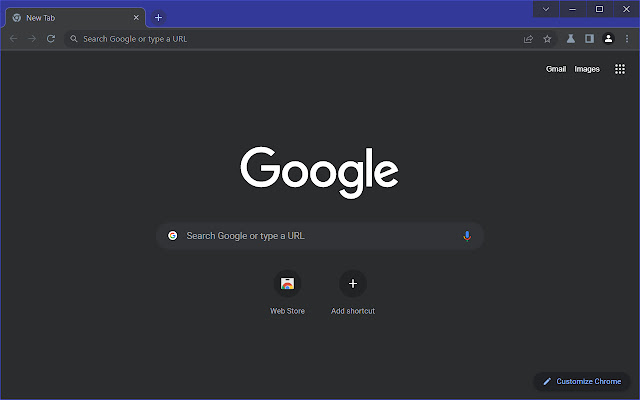Screen dimensions: 640x400
Task: Open the tab search dropdown chevron
Action: click(546, 9)
